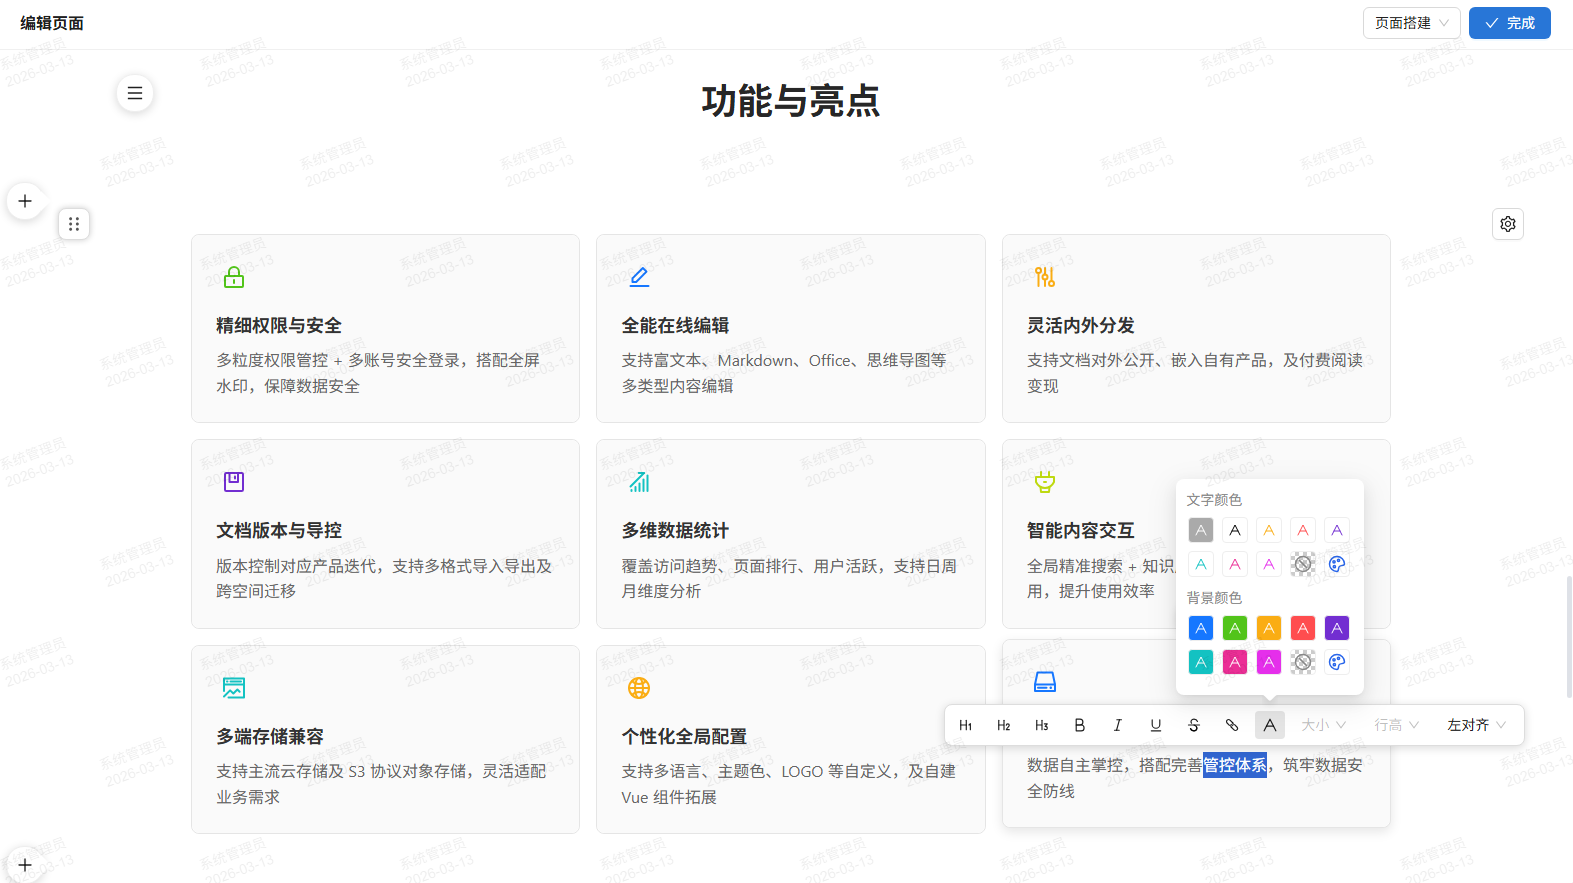1573x883 pixels.
Task: Click the 全能在线编辑 card title
Action: pyautogui.click(x=675, y=326)
